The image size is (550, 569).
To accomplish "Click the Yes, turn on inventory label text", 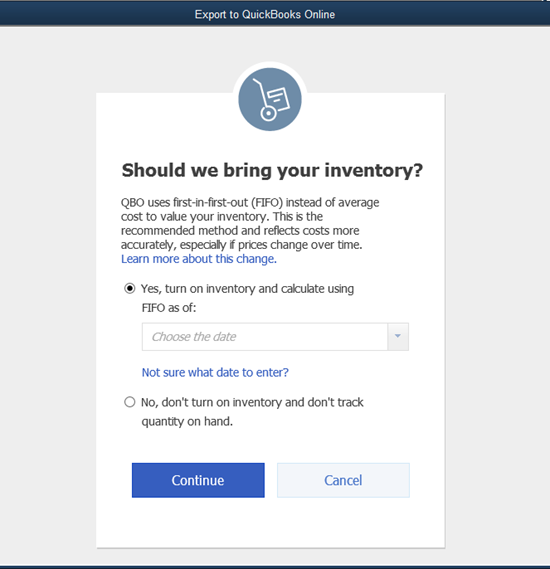I will [247, 289].
